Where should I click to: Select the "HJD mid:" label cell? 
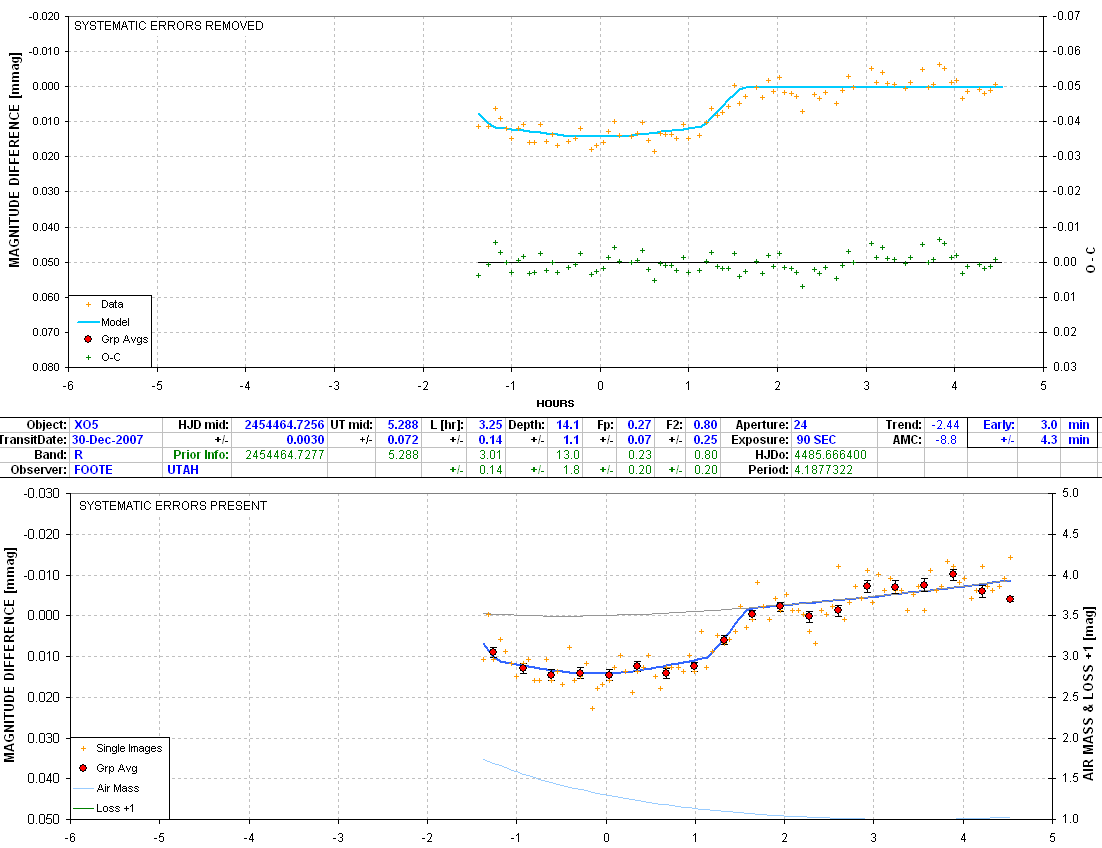(x=203, y=425)
